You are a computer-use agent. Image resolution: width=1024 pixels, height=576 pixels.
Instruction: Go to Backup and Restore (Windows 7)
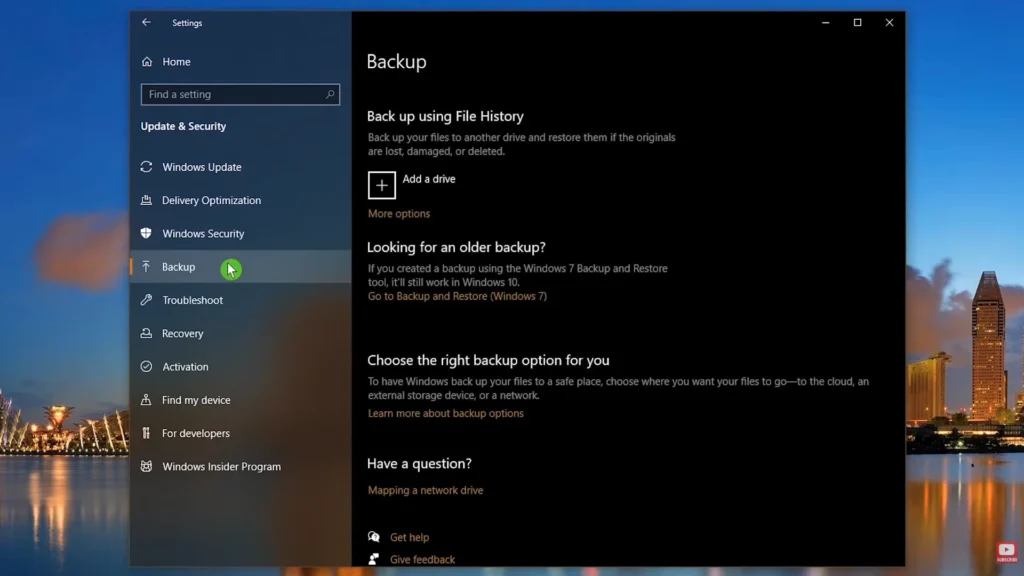(x=457, y=296)
